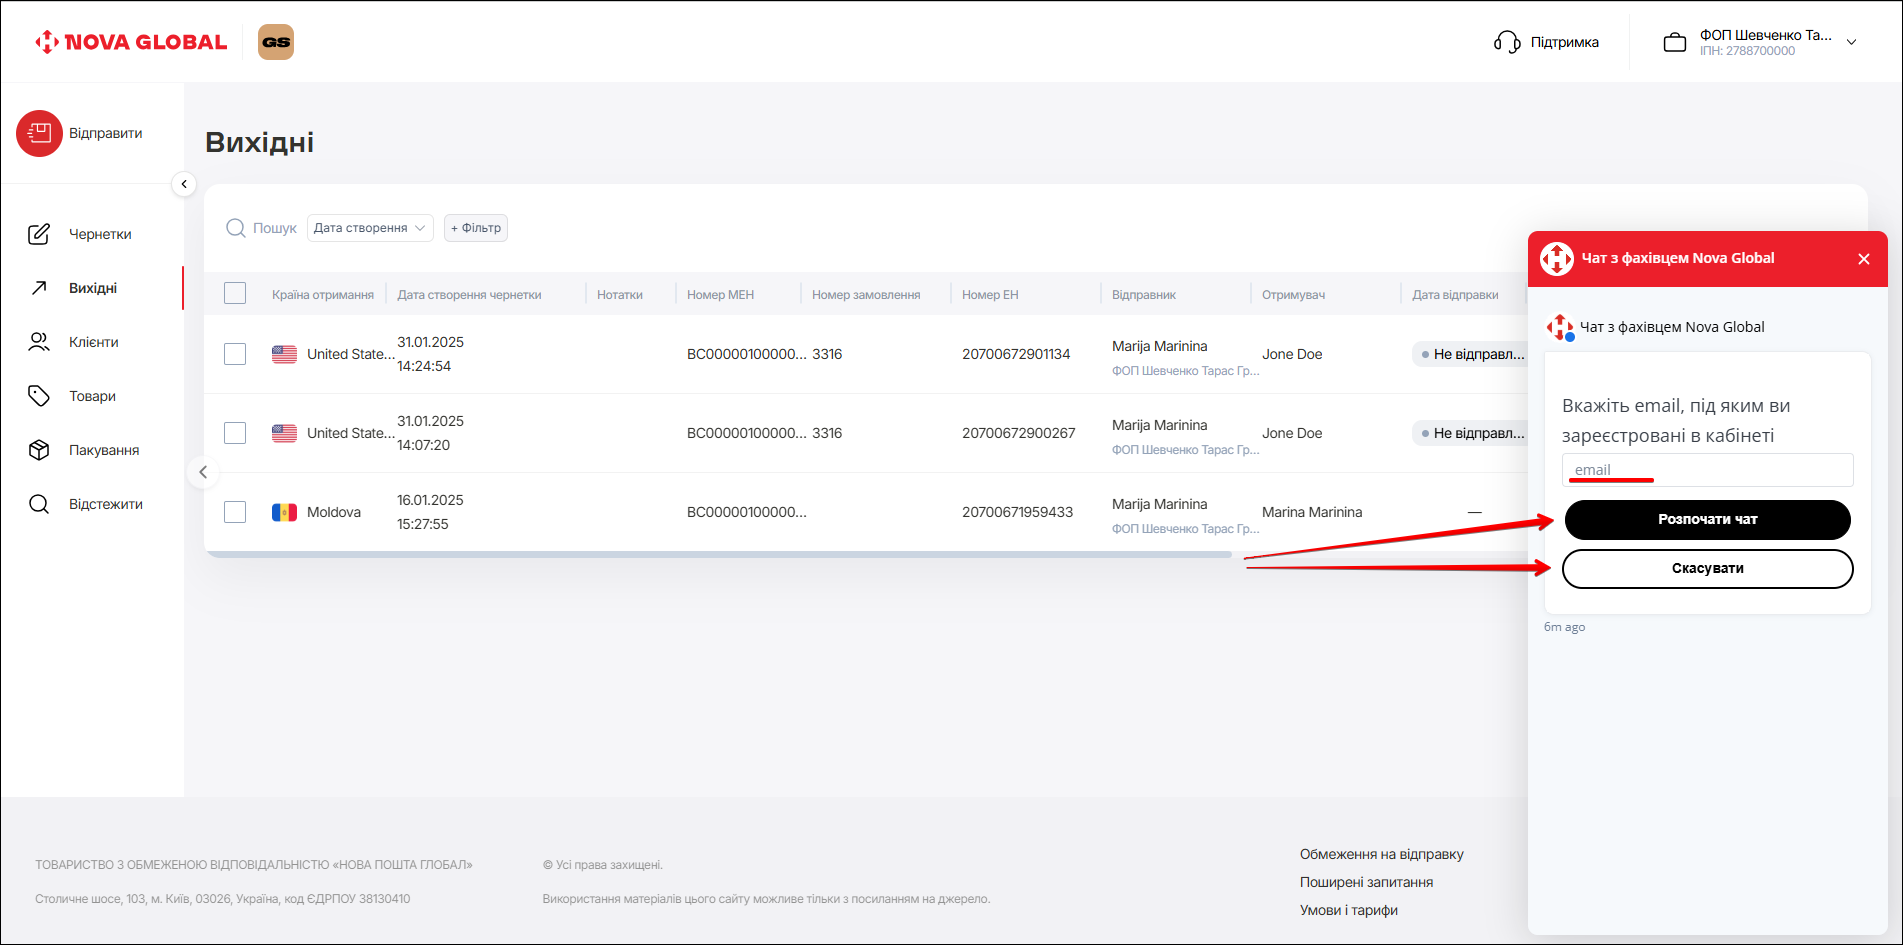Click the red Відправити send icon
Viewport: 1903px width, 945px height.
click(x=39, y=133)
